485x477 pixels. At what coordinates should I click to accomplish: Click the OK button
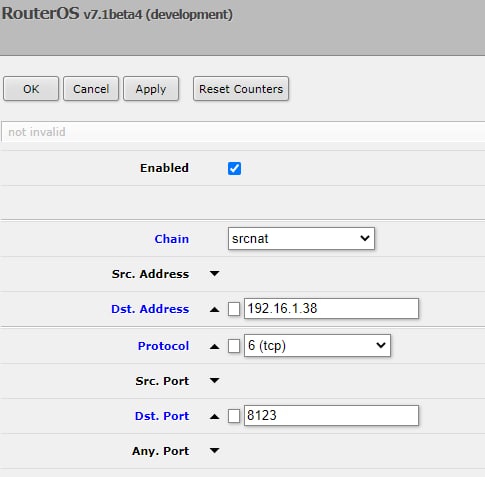tap(31, 89)
